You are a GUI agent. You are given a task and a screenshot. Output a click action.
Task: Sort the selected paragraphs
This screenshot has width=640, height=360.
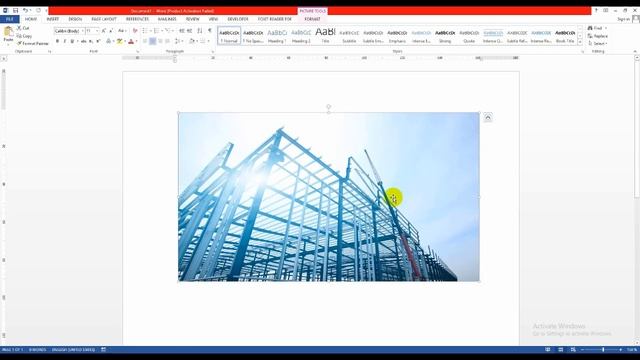[x=200, y=31]
